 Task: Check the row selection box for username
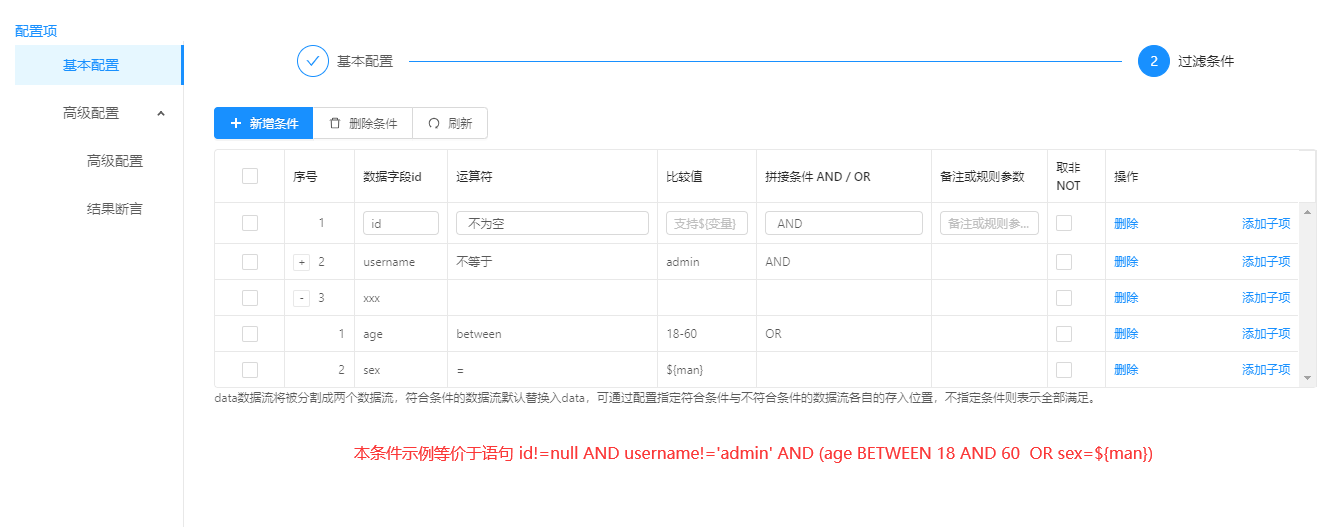250,262
